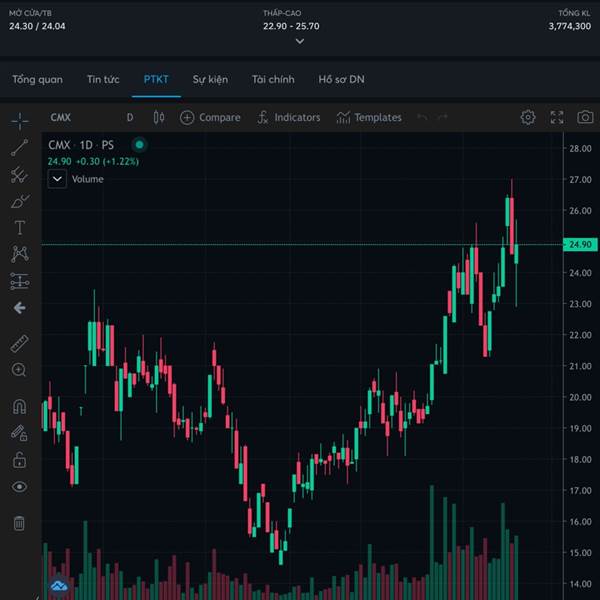This screenshot has height=600, width=600.
Task: Switch to the Tổng quan tab
Action: click(x=38, y=80)
